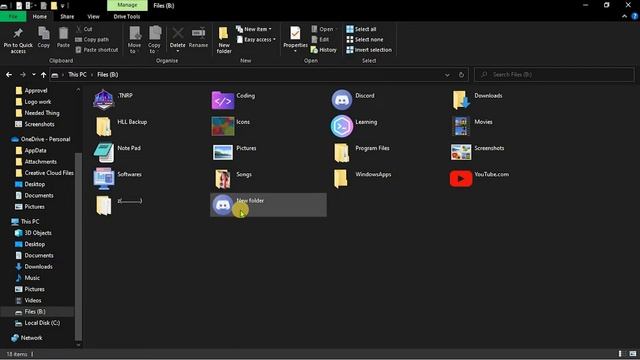640x360 pixels.
Task: Create a New folder from ribbon
Action: [224, 40]
